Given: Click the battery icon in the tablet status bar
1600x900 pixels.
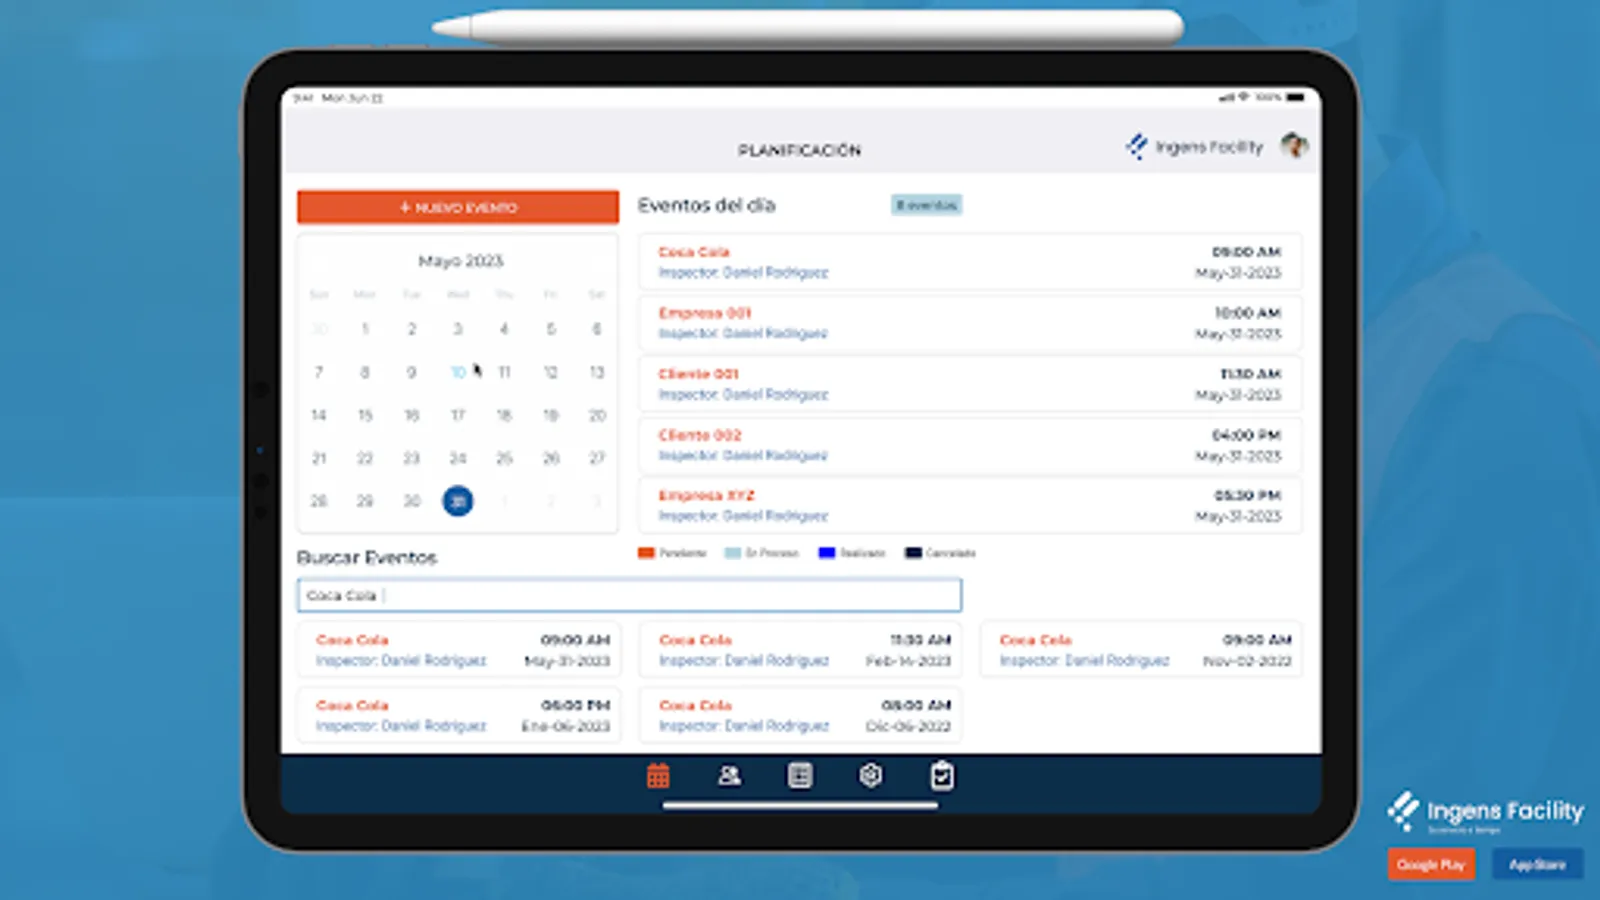Looking at the screenshot, I should (x=1296, y=97).
